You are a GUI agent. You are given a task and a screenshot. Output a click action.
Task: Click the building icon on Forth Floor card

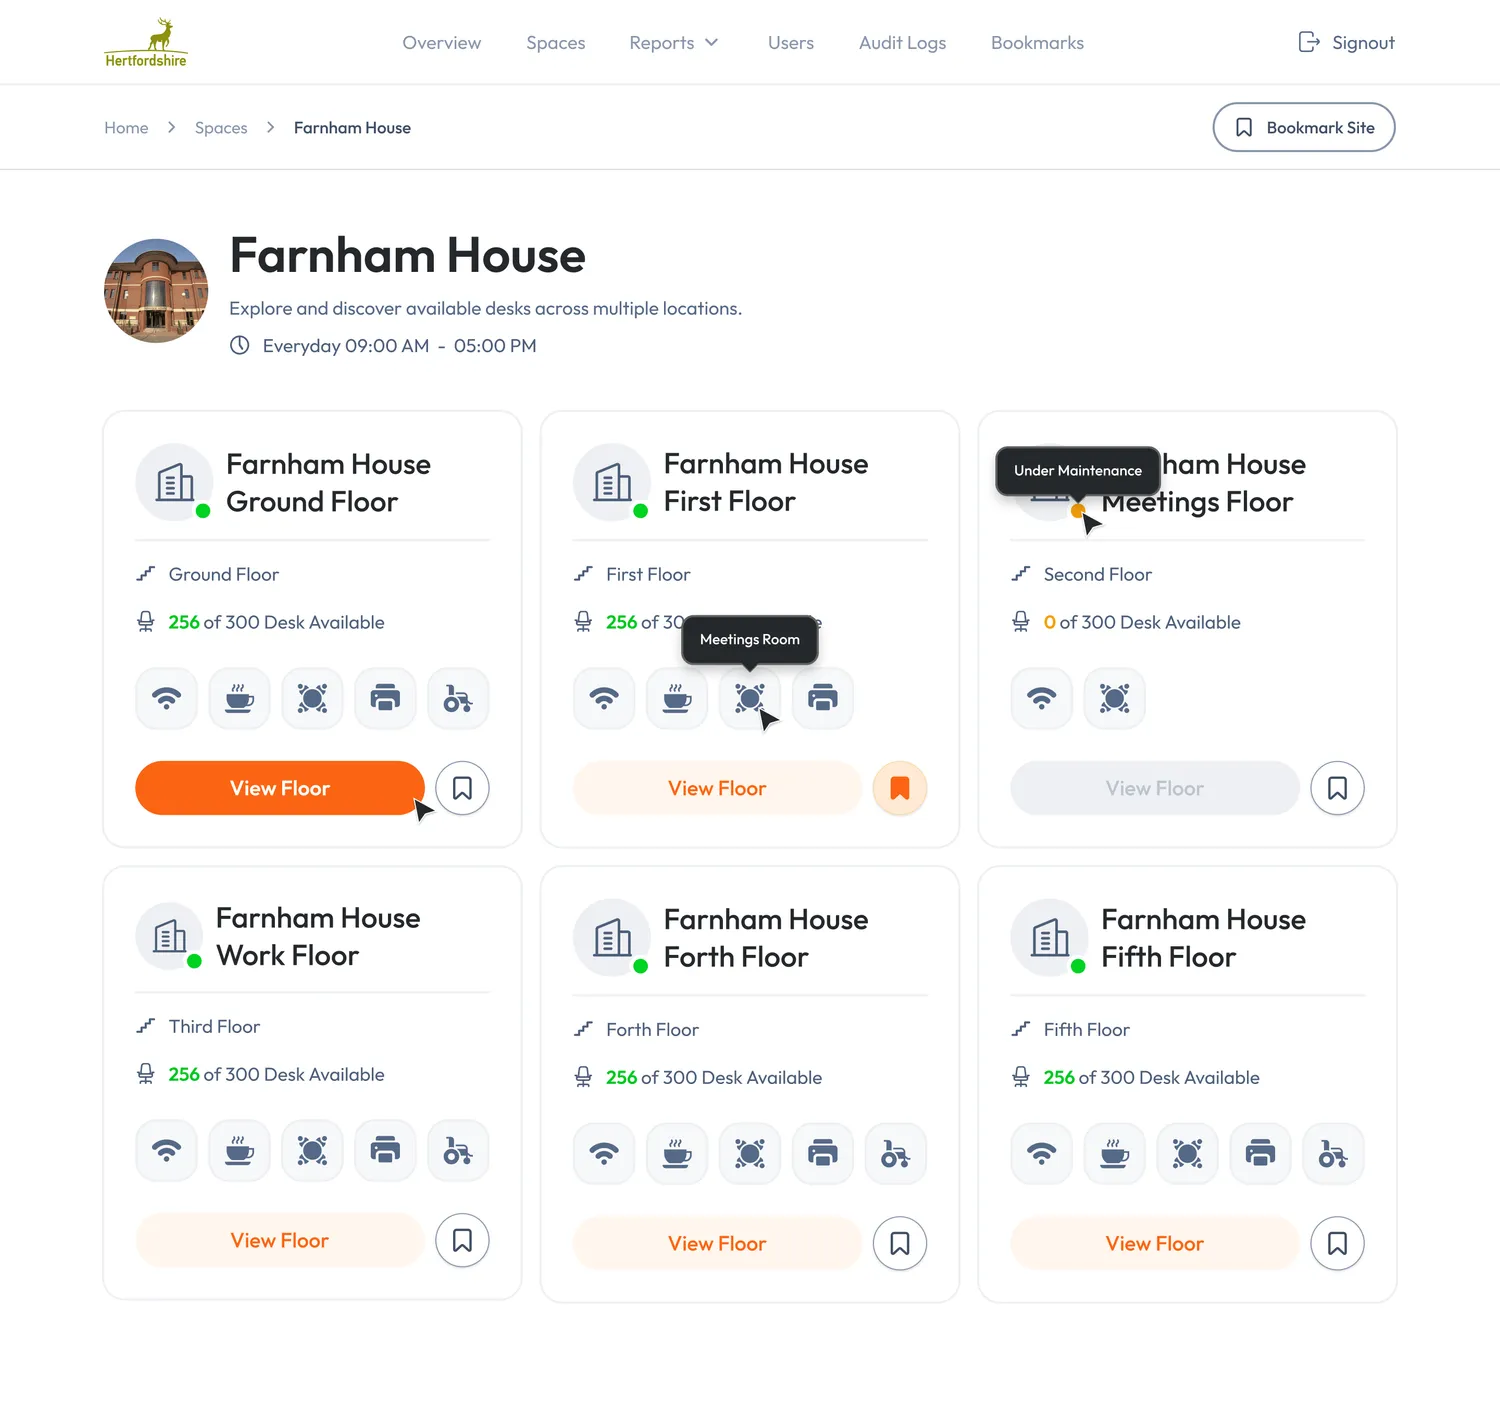point(612,938)
